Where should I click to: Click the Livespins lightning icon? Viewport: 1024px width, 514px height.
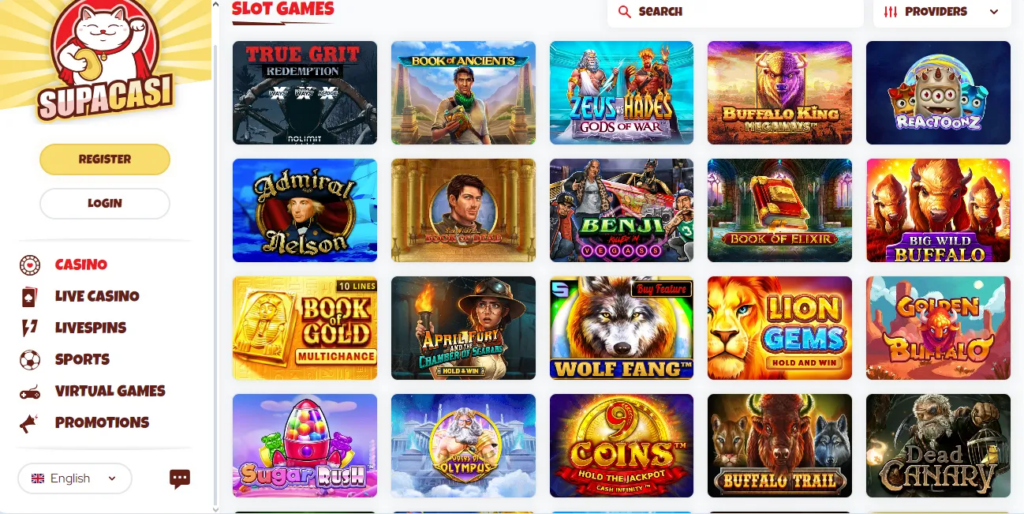pyautogui.click(x=29, y=327)
